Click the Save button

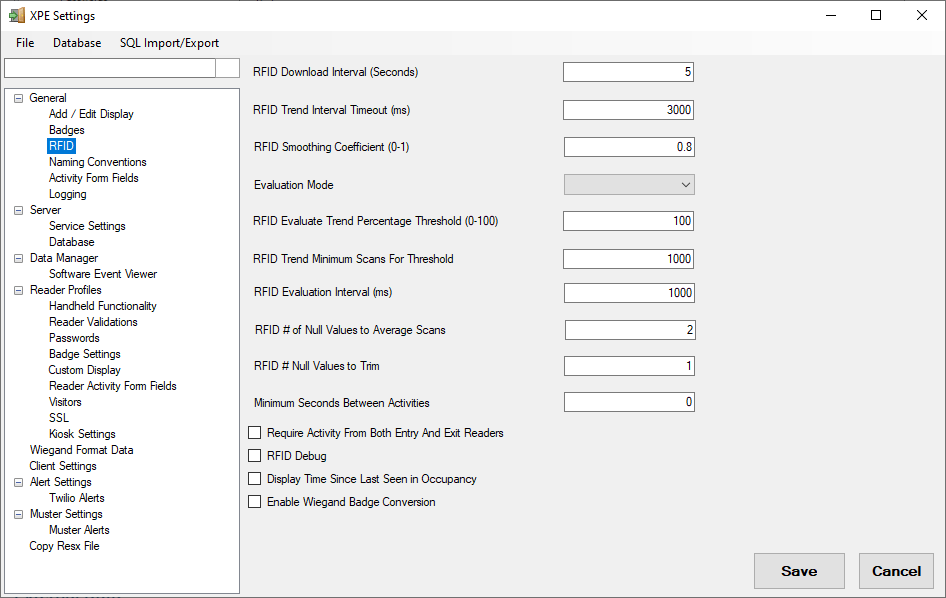tap(799, 571)
